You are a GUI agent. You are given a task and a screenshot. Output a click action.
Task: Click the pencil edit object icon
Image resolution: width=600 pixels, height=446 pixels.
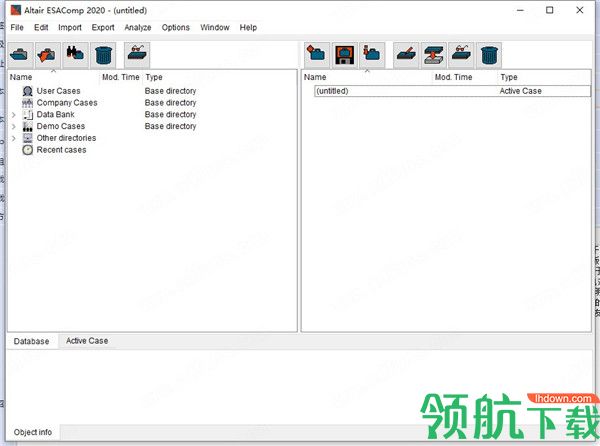pyautogui.click(x=406, y=55)
